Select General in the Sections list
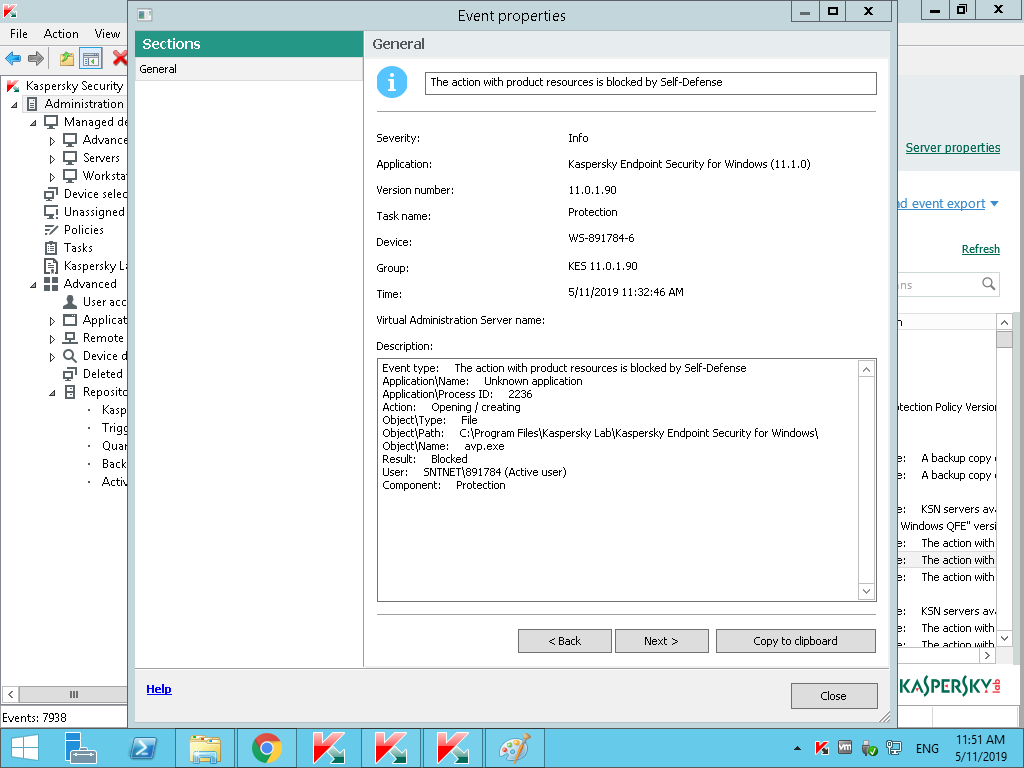The image size is (1024, 768). click(x=158, y=69)
